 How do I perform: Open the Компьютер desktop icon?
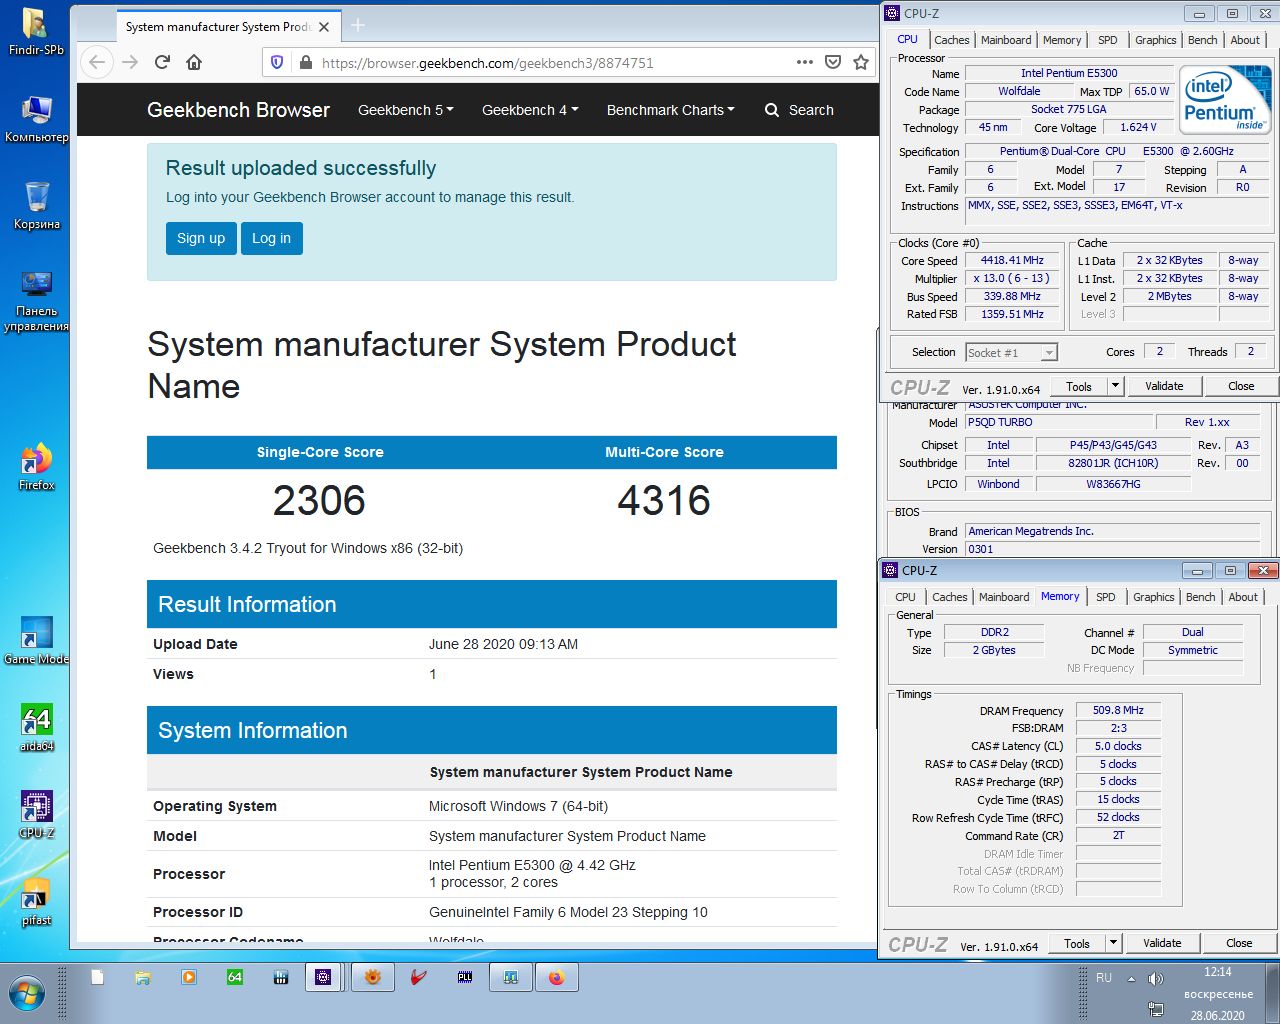pos(36,118)
